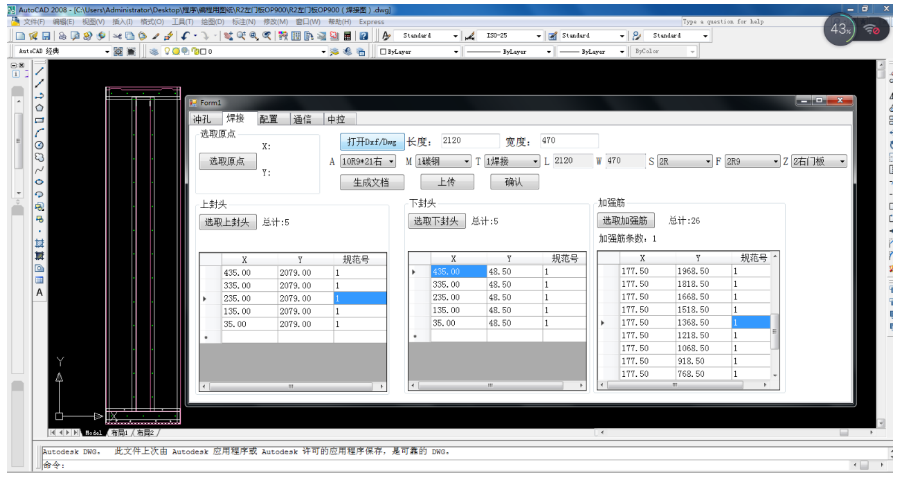Select the Multiline Text 'A' tool

tap(40, 292)
